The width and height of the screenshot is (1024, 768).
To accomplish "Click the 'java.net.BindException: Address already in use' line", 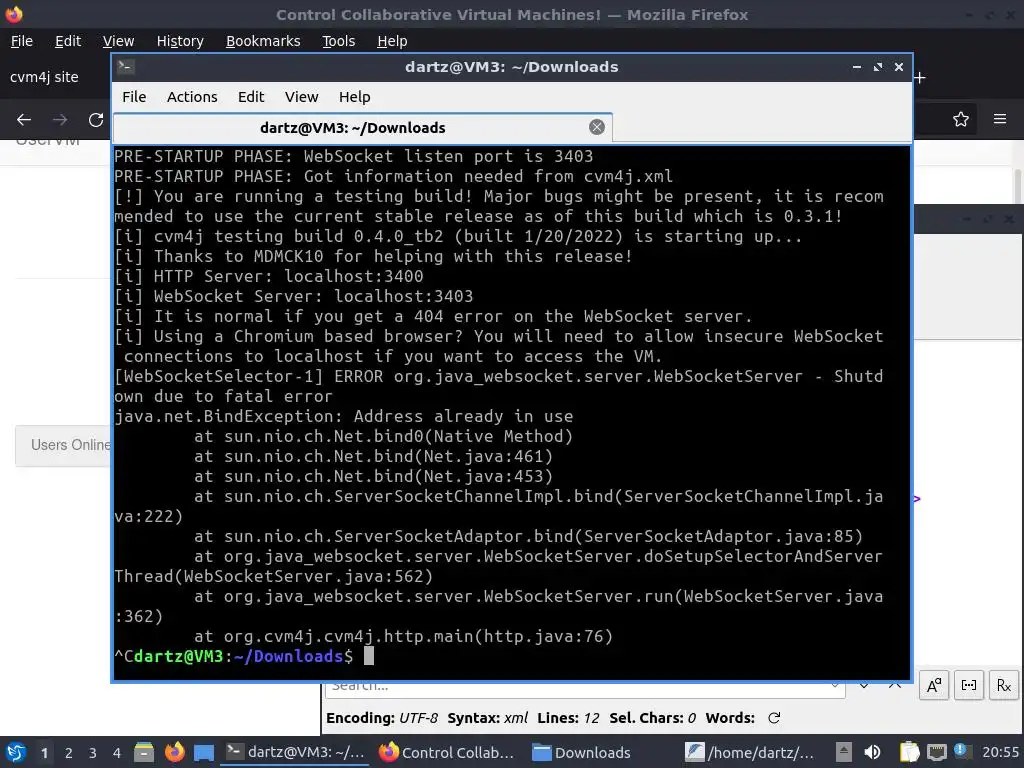I will point(344,416).
